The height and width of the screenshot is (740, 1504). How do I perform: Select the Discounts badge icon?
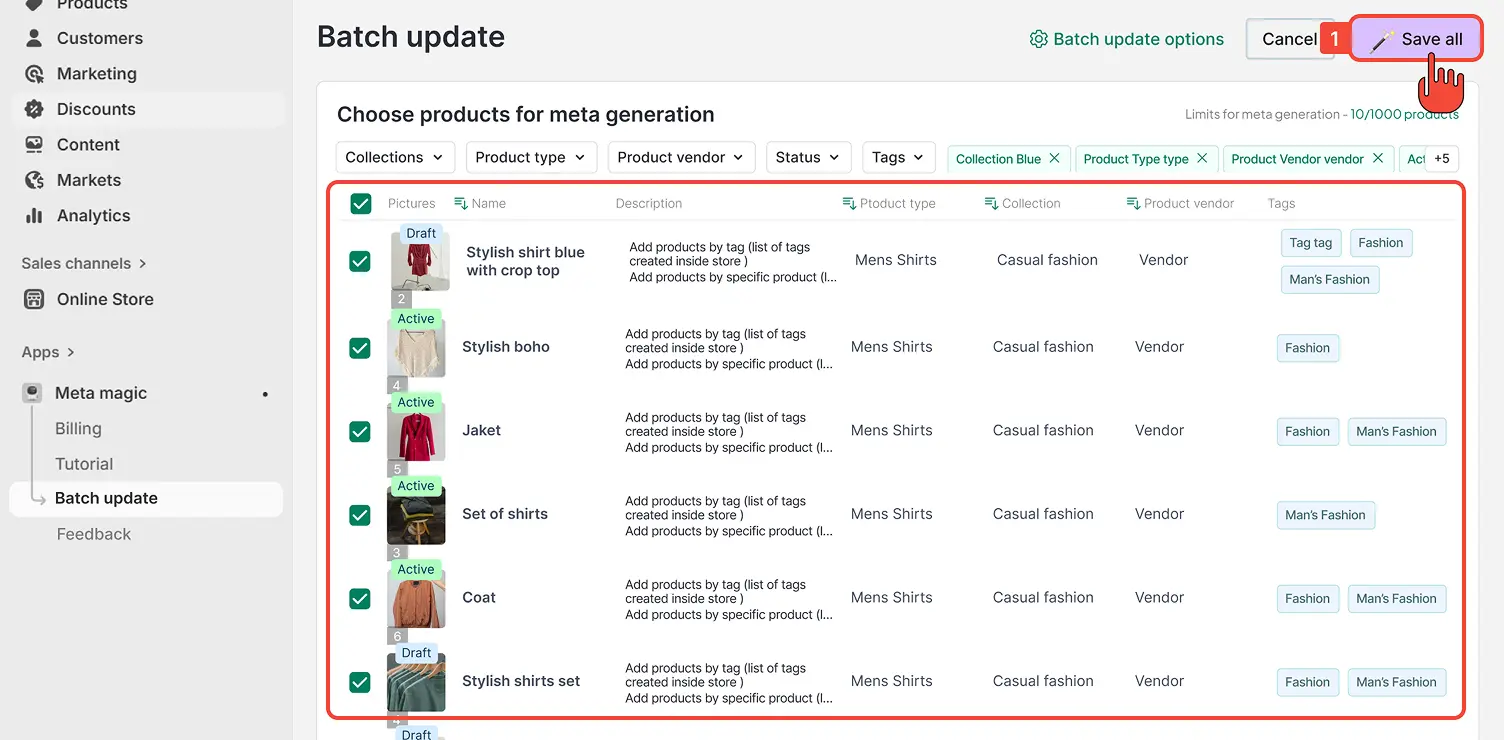pyautogui.click(x=35, y=109)
